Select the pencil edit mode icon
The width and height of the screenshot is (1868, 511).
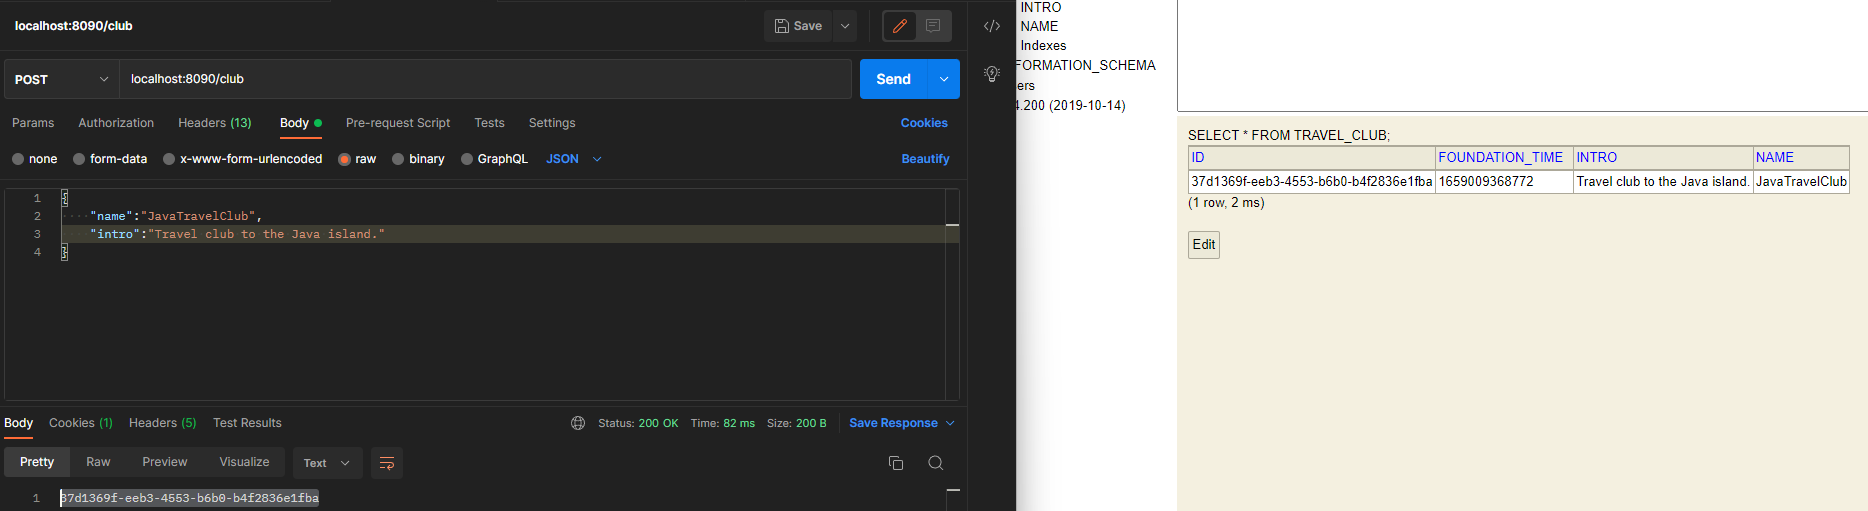(900, 26)
